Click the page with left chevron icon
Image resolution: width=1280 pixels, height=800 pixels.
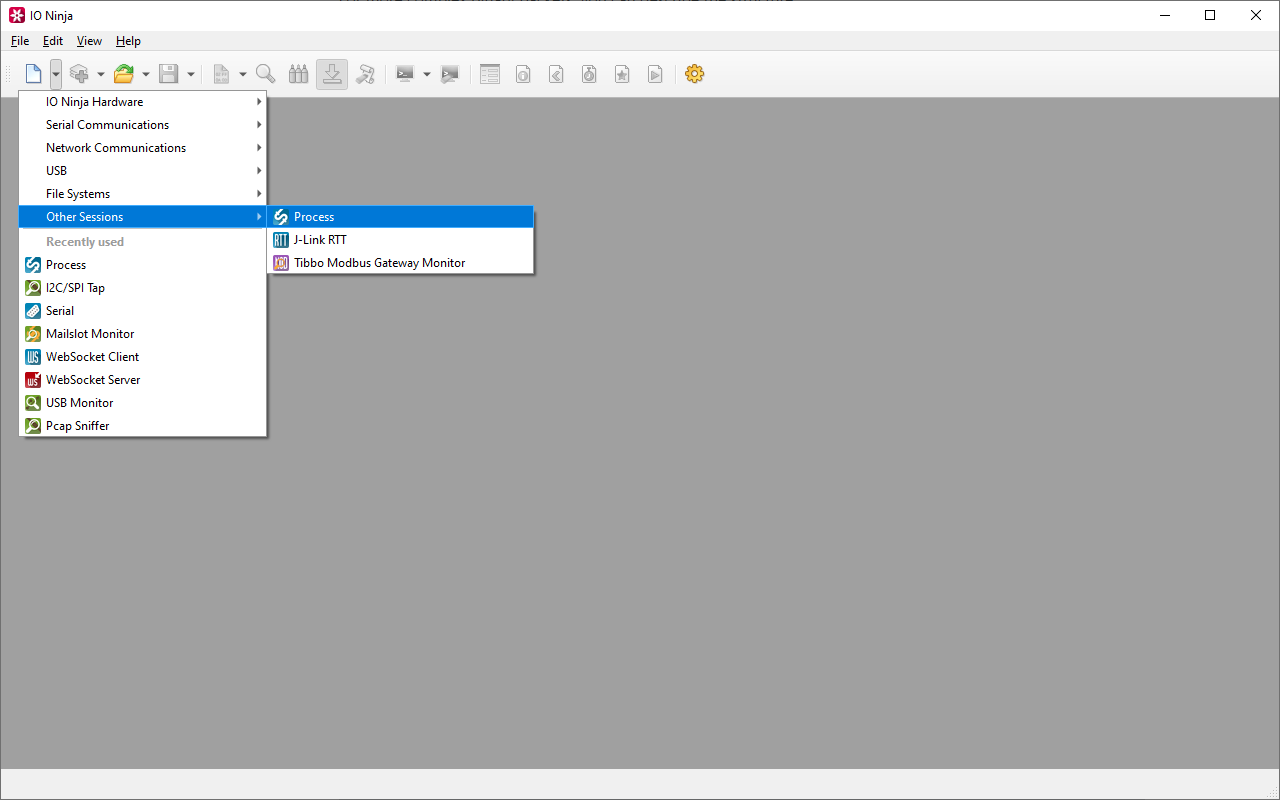point(556,74)
